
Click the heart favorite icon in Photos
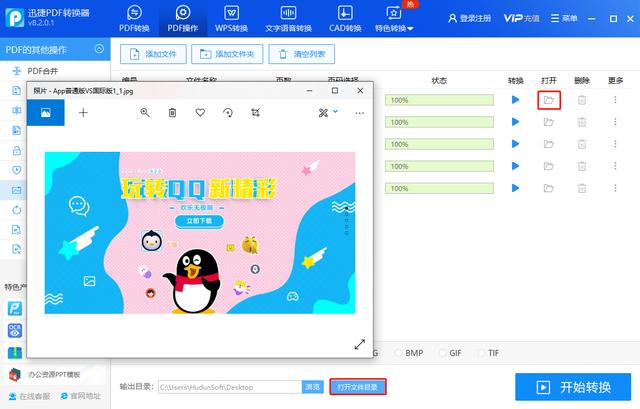(x=200, y=113)
